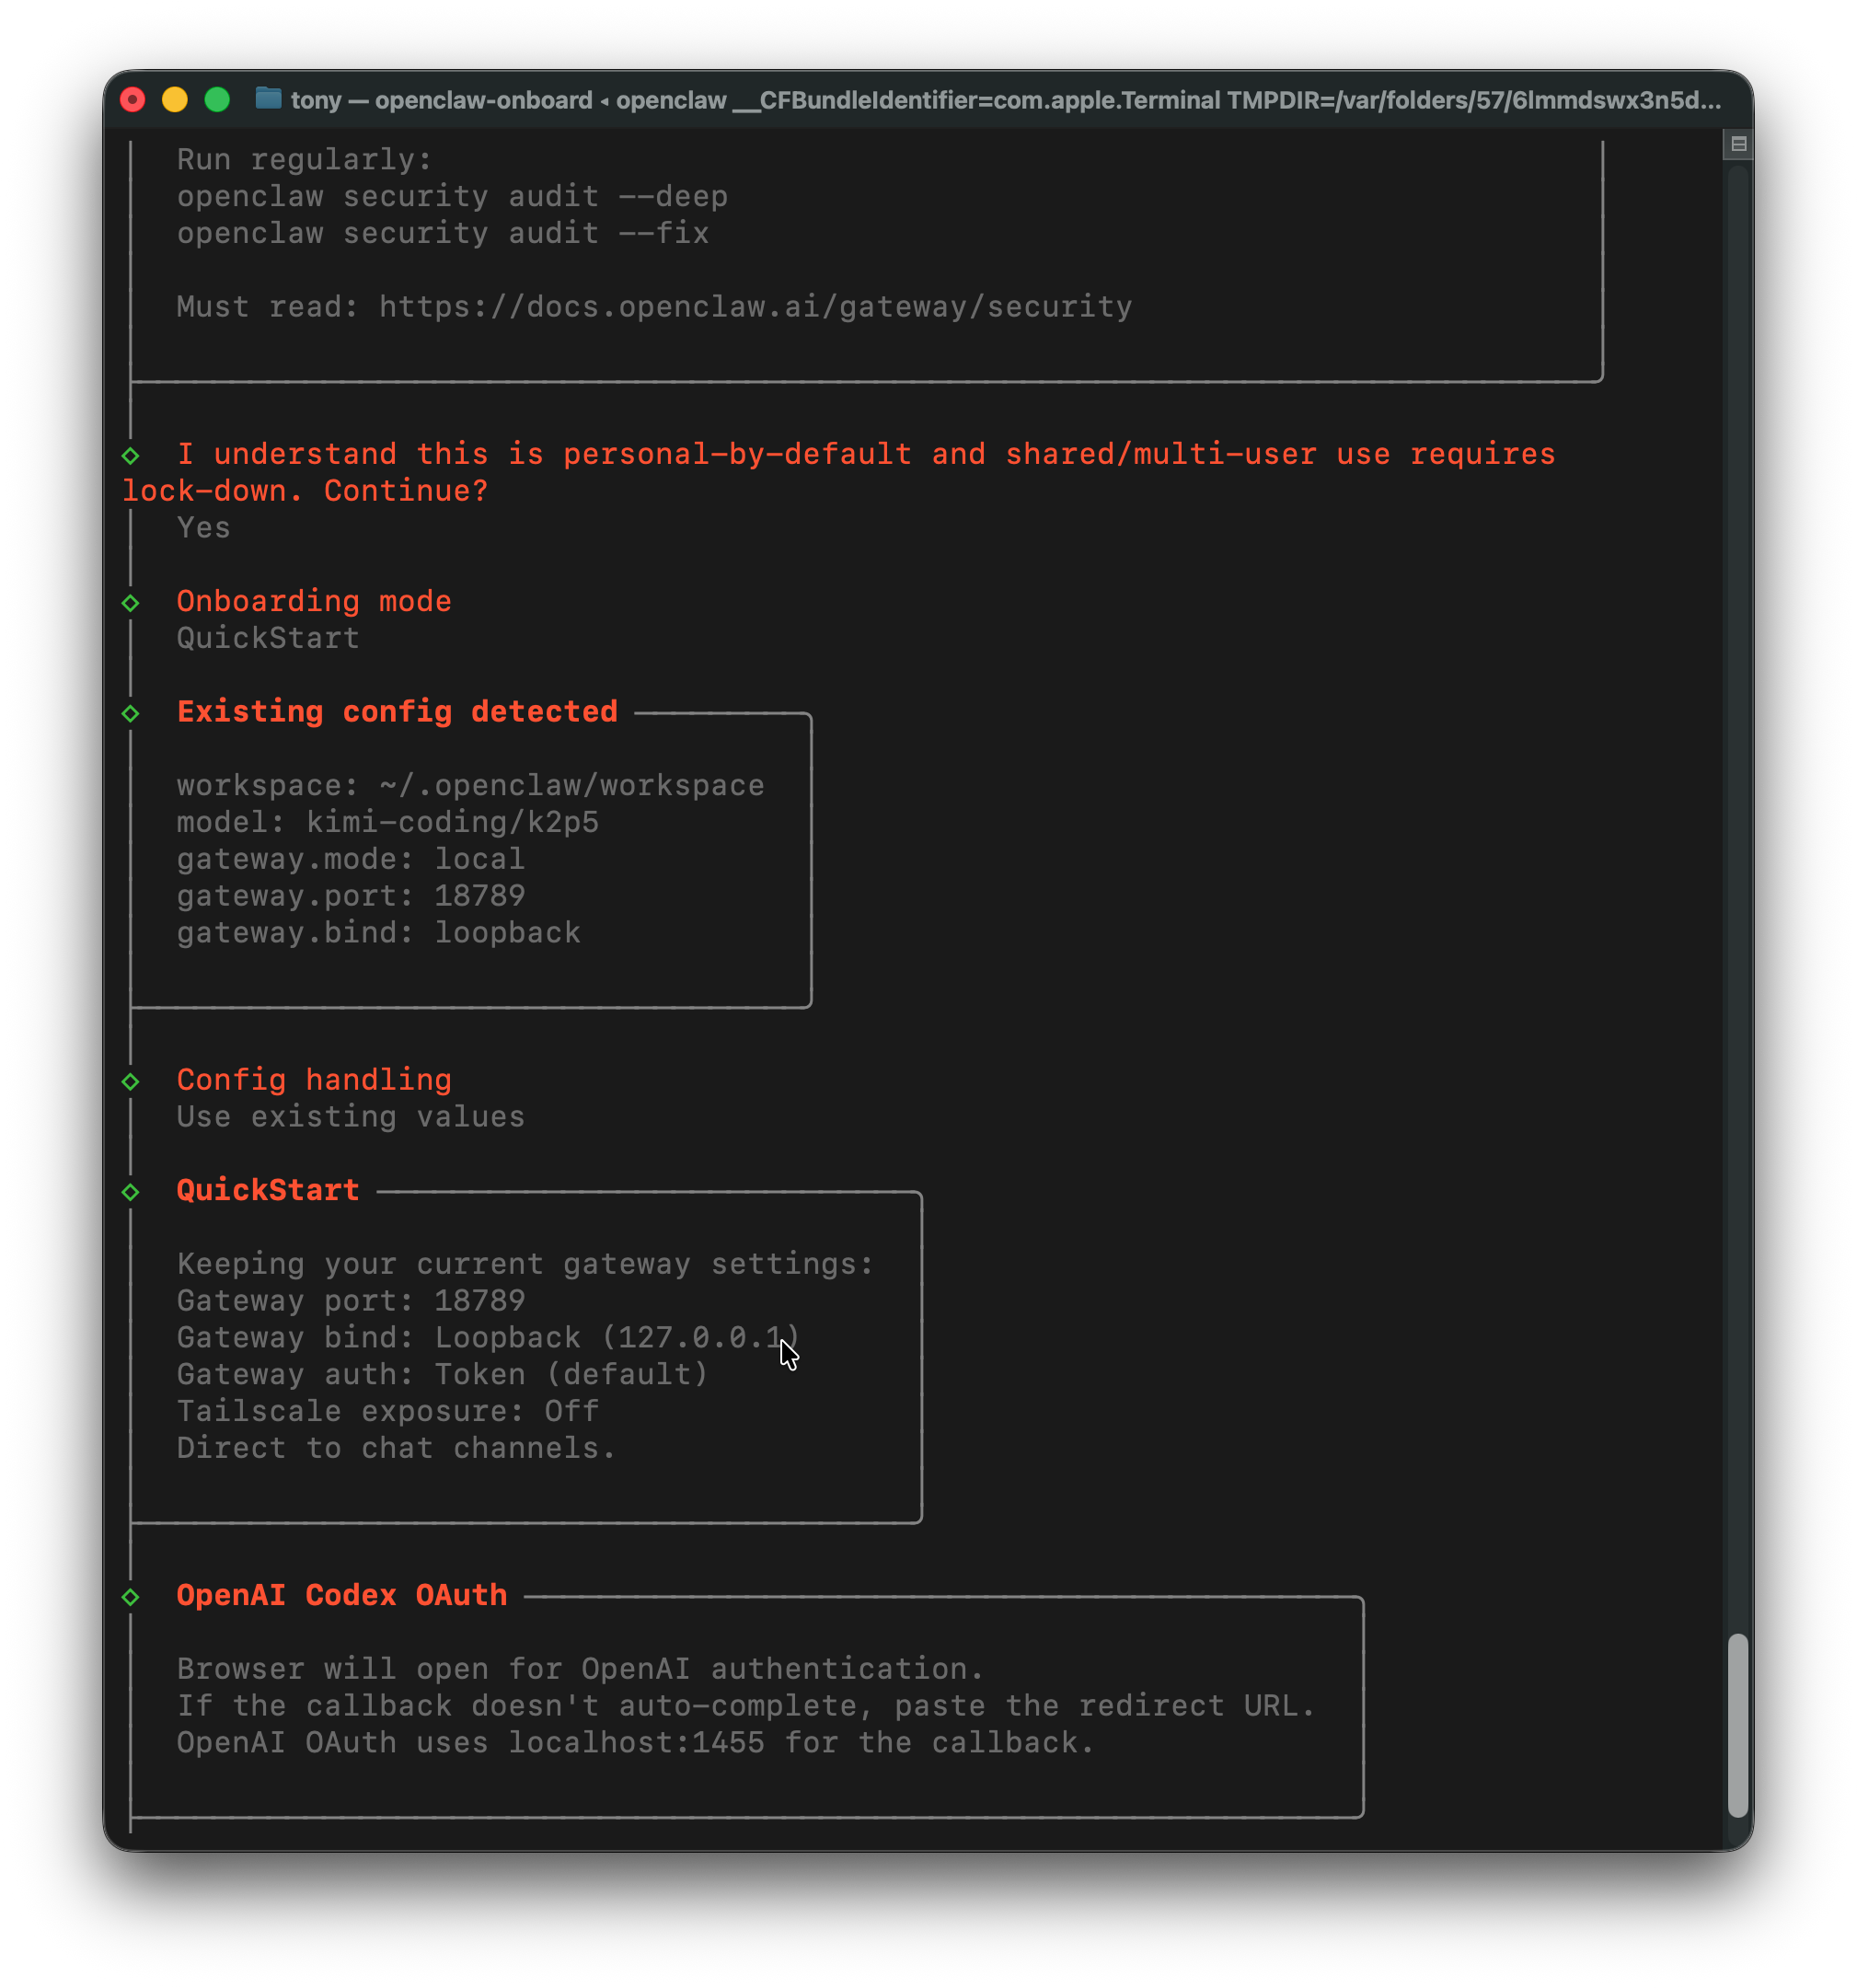Click the folder proxy icon in title bar

(267, 99)
